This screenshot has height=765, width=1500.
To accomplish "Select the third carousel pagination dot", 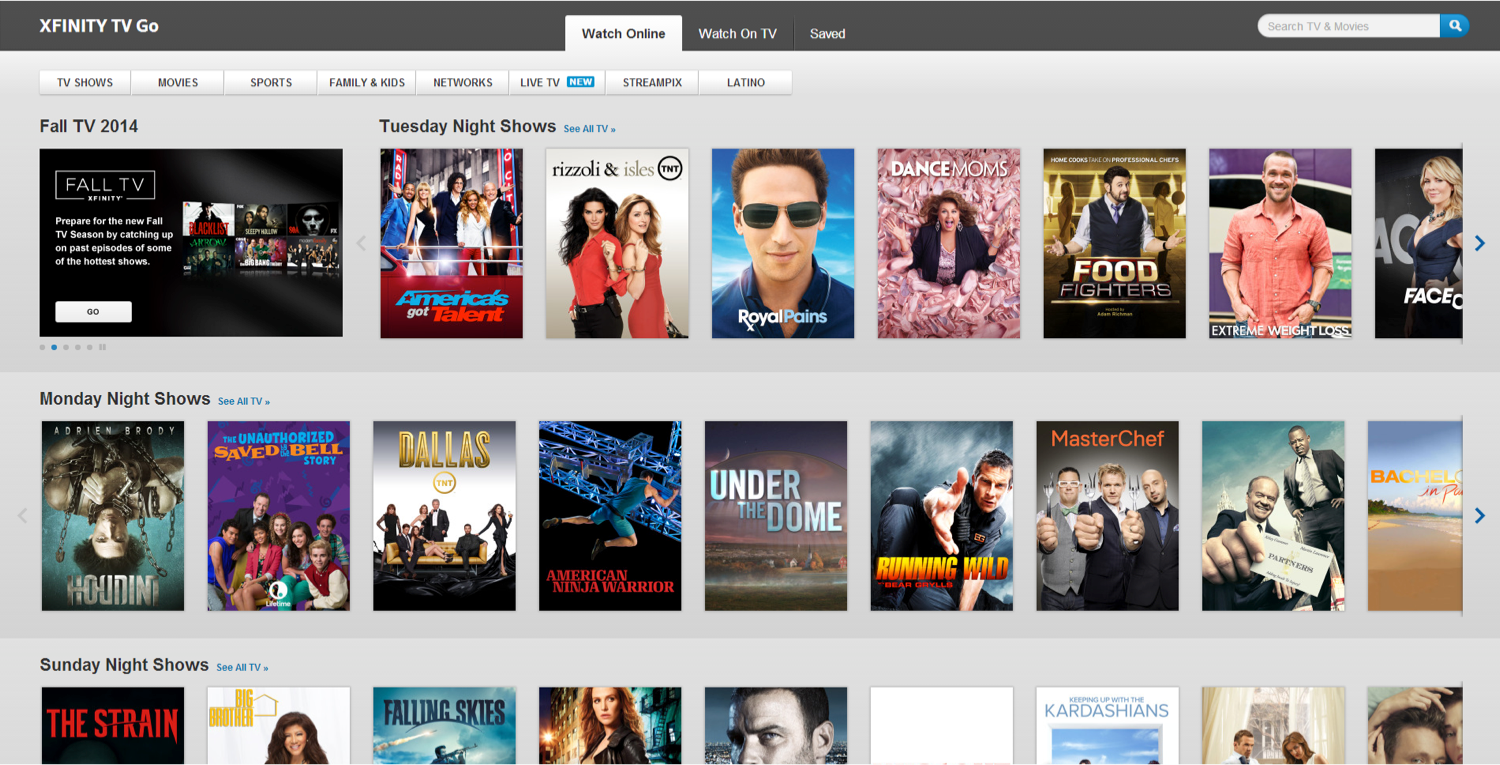I will (x=66, y=347).
